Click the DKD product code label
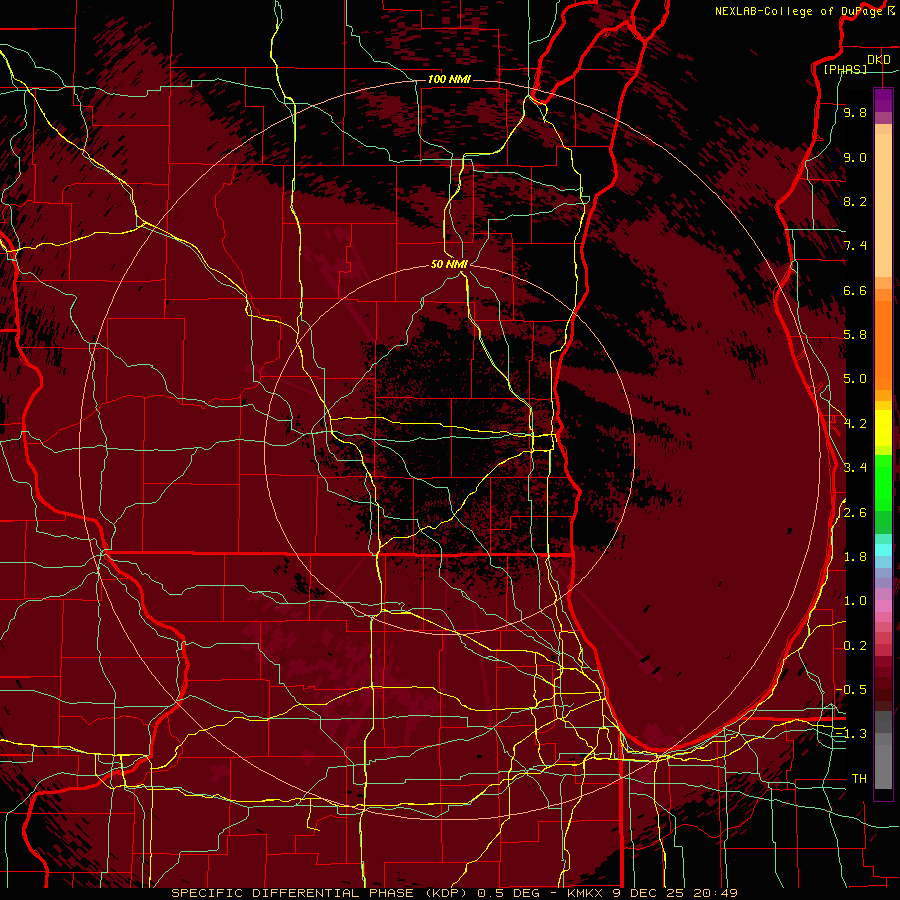The image size is (900, 900). [879, 59]
